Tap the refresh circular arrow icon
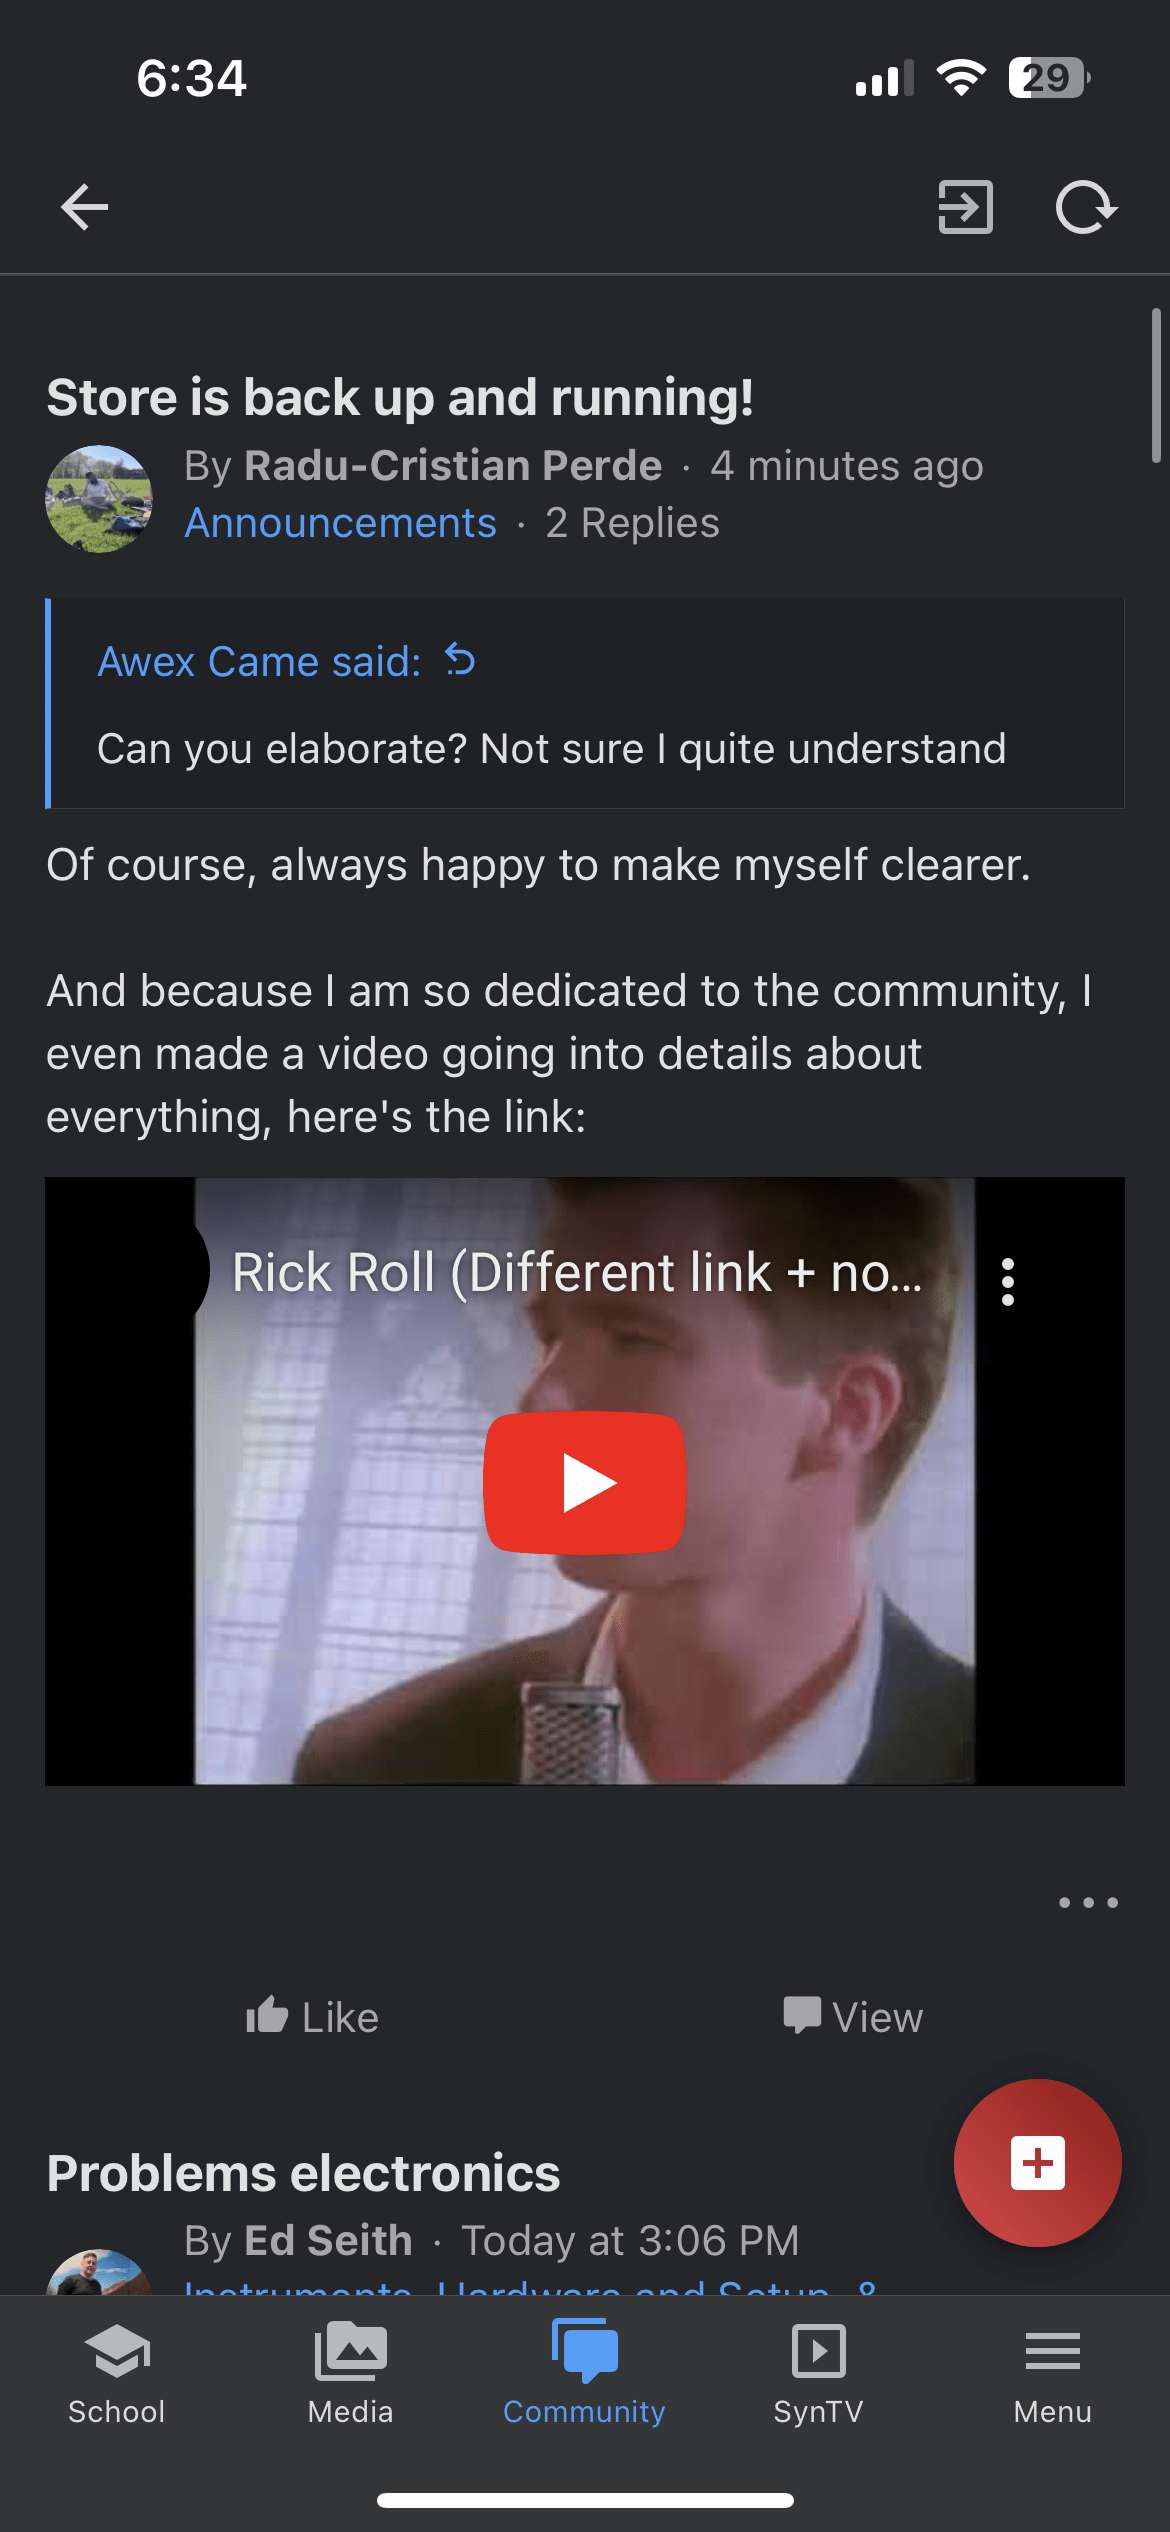The height and width of the screenshot is (2532, 1170). point(1086,207)
